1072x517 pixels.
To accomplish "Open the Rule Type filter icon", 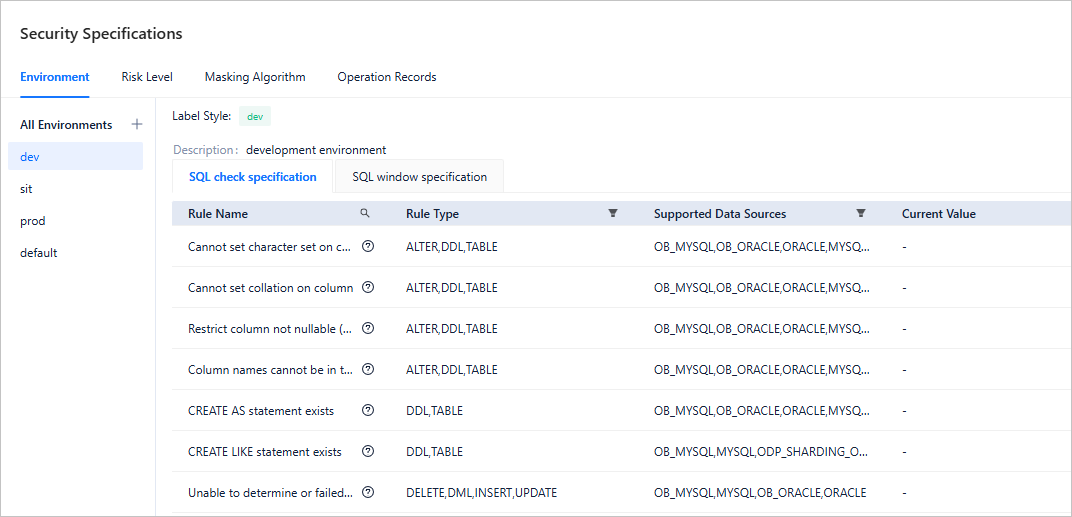I will pos(613,213).
